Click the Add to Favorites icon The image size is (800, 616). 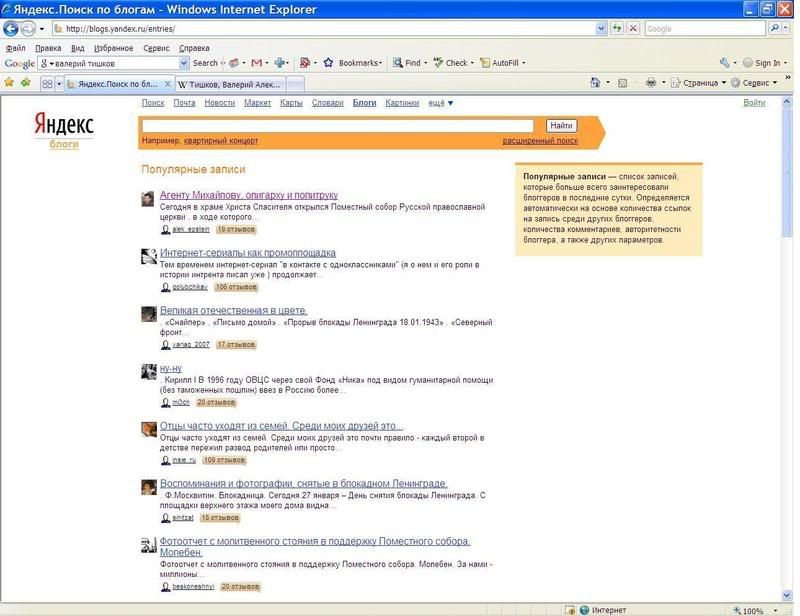25,83
